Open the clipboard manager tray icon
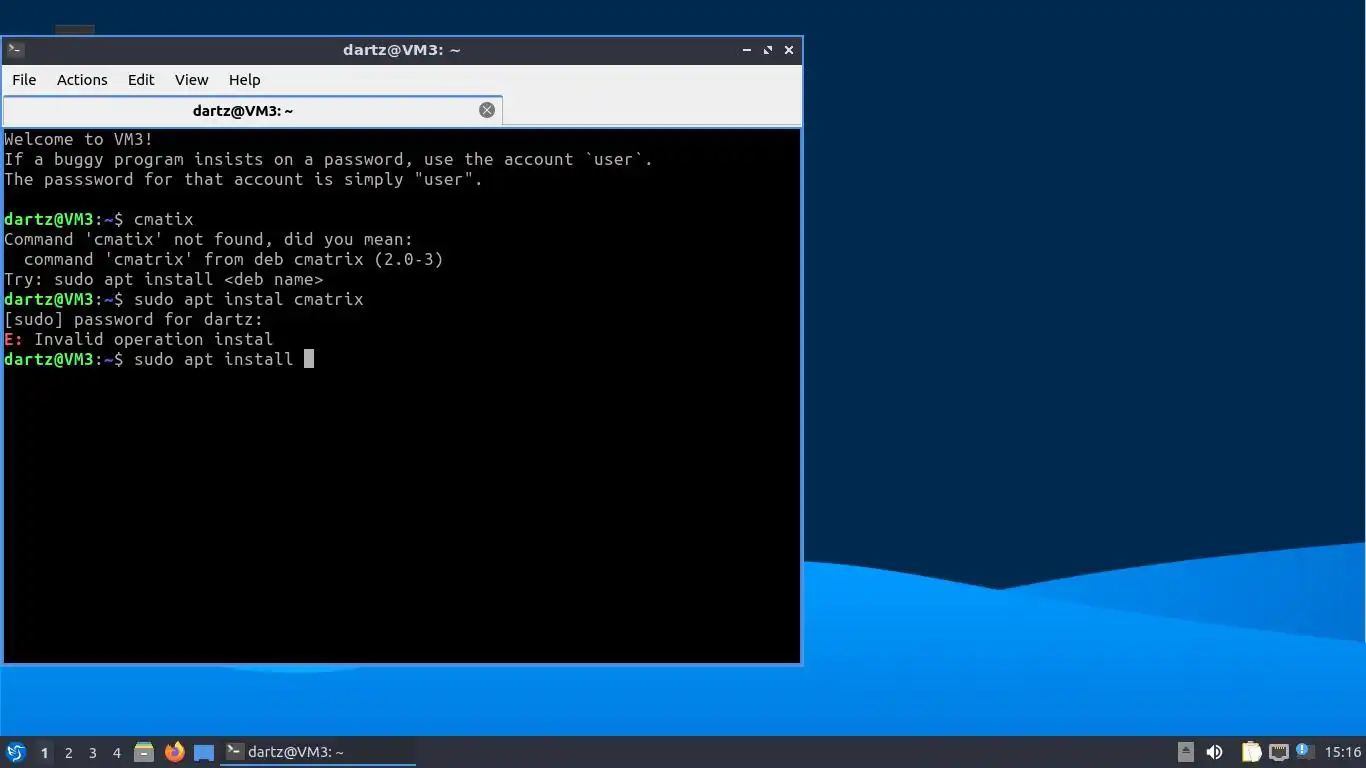The height and width of the screenshot is (768, 1366). tap(1251, 752)
